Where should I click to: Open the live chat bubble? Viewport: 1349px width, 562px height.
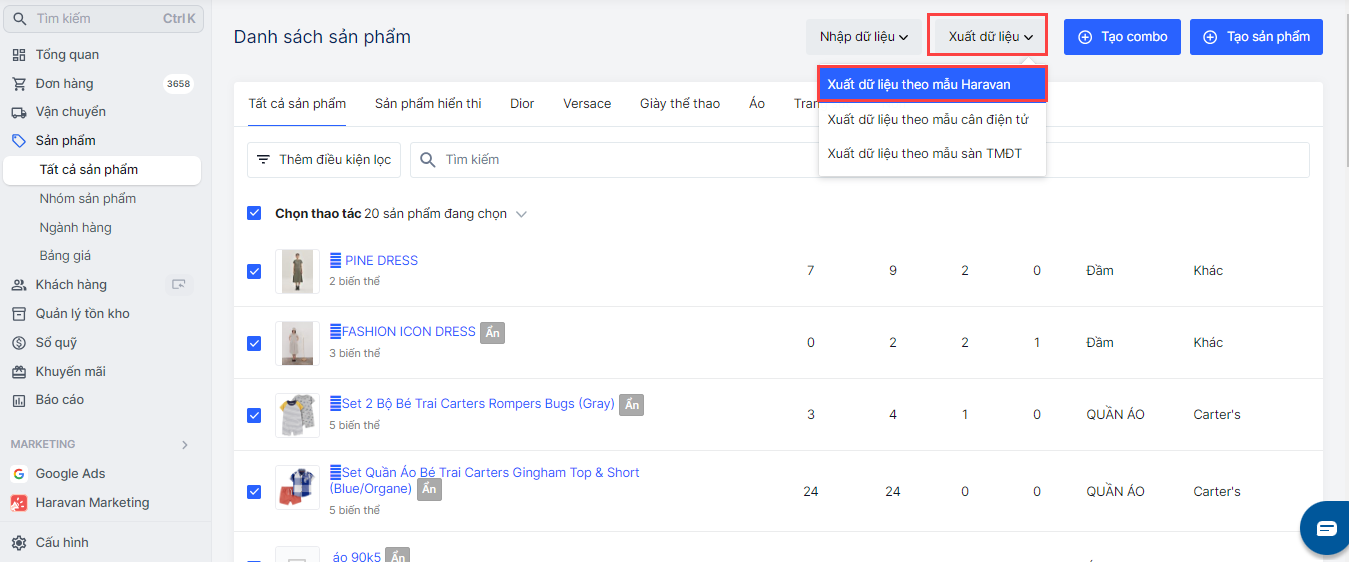click(x=1326, y=528)
